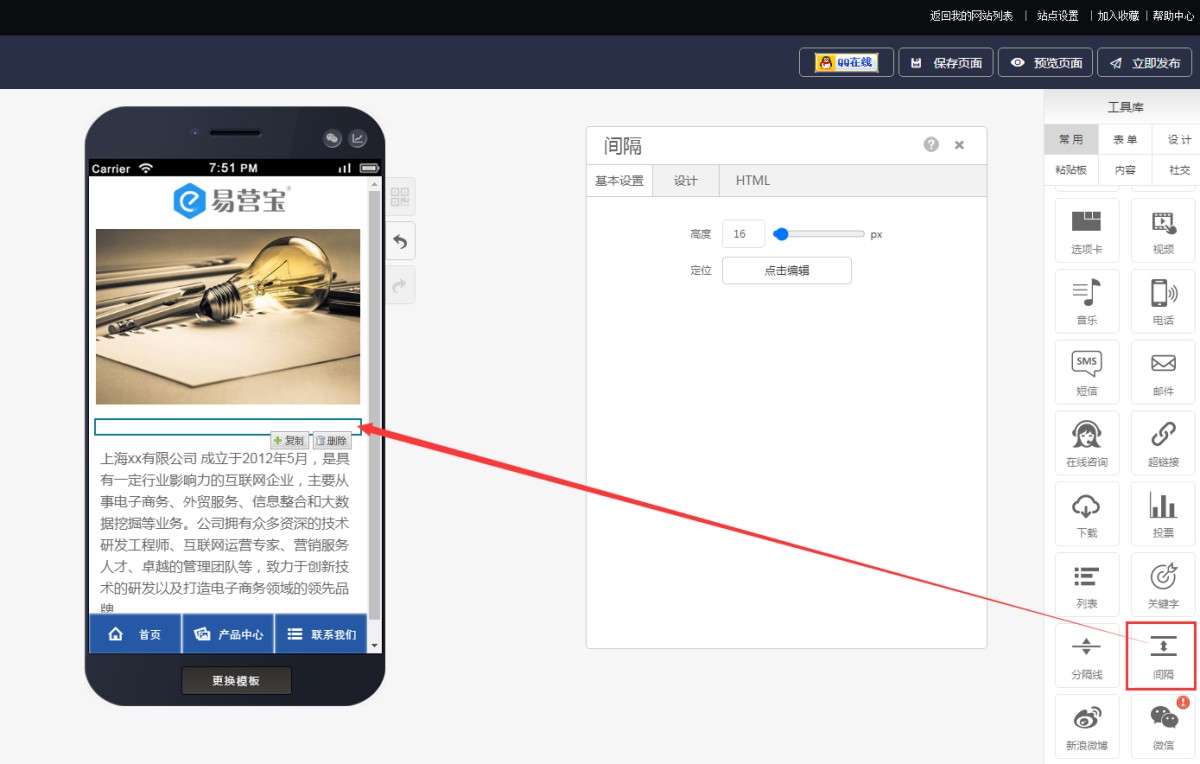
Task: Tap 联系我们 in the phone bottom navigation
Action: click(321, 634)
